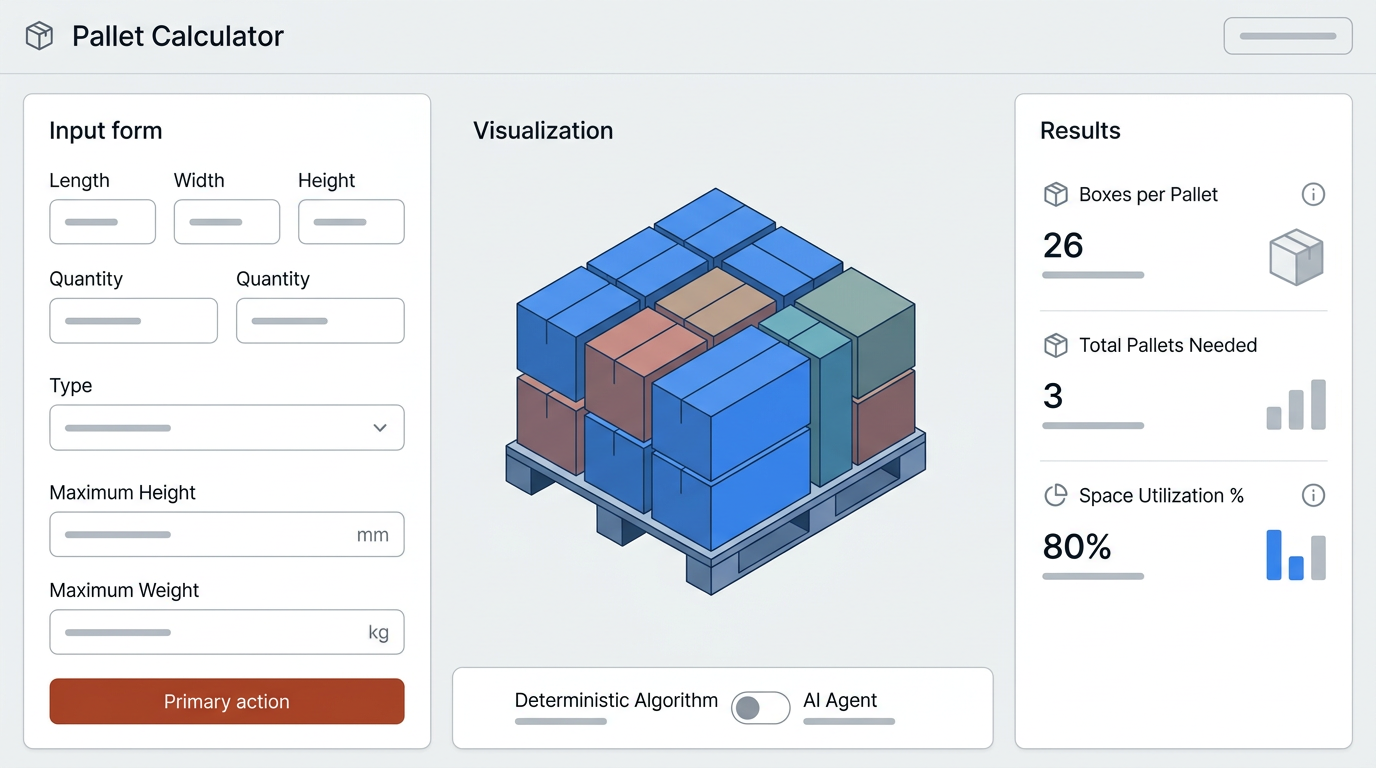This screenshot has width=1376, height=768.
Task: Click the Primary action button
Action: 226,701
